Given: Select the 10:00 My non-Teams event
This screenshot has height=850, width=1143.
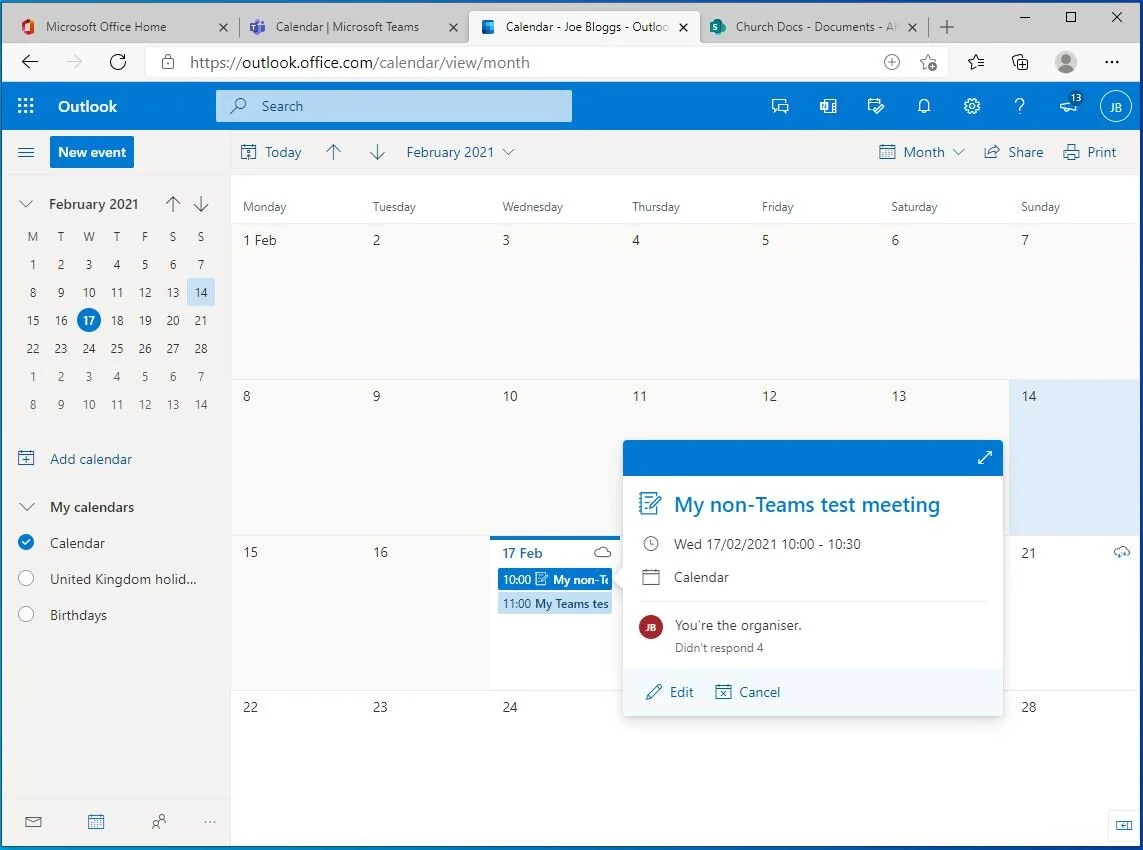Looking at the screenshot, I should click(555, 580).
